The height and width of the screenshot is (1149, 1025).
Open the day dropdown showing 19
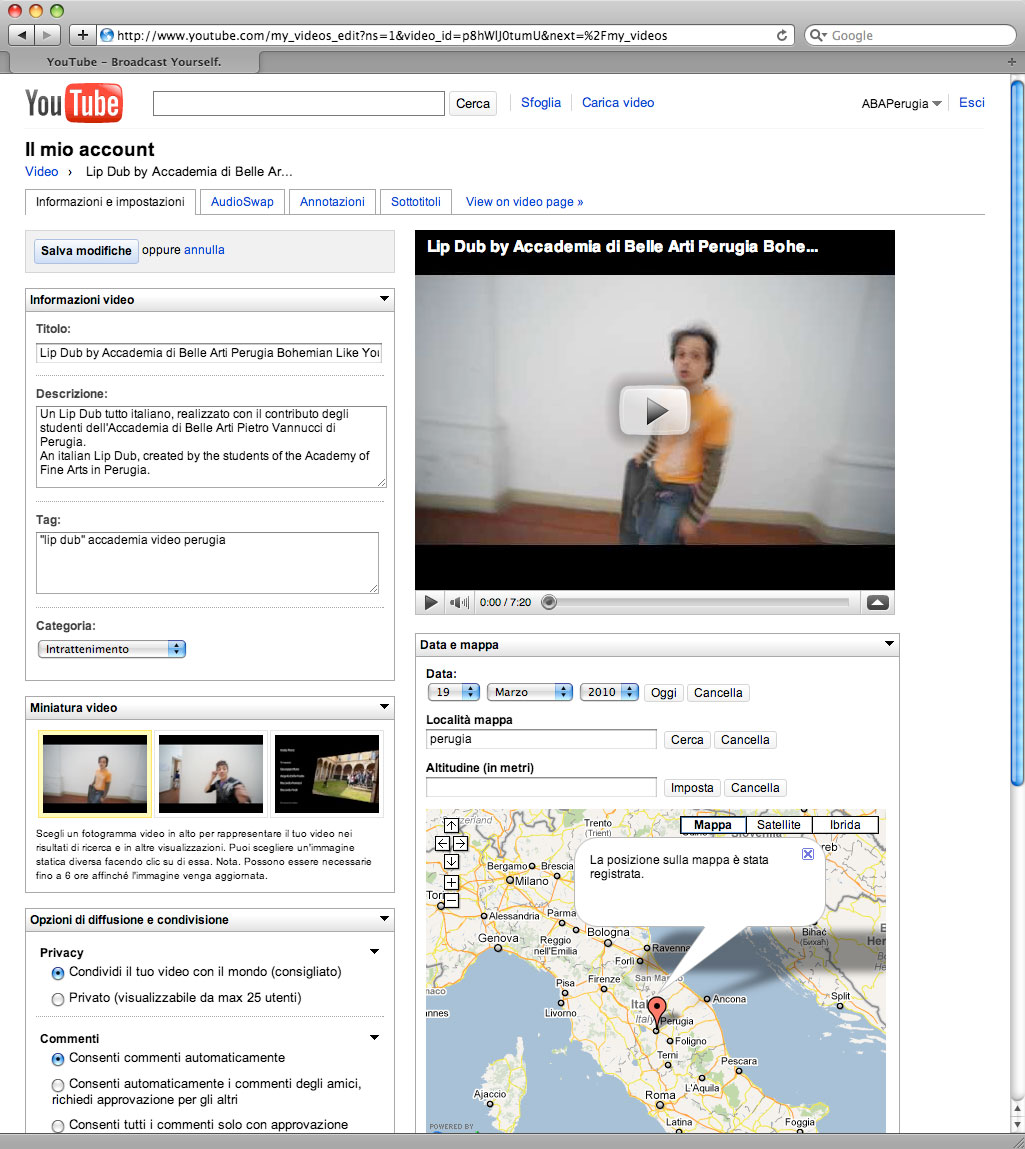pos(454,692)
